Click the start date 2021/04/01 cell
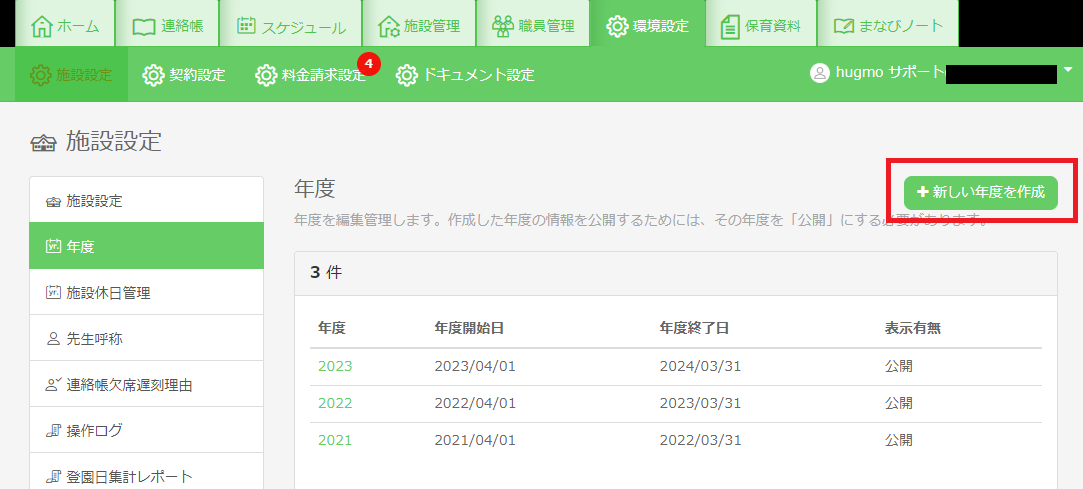Viewport: 1083px width, 489px height. (475, 441)
